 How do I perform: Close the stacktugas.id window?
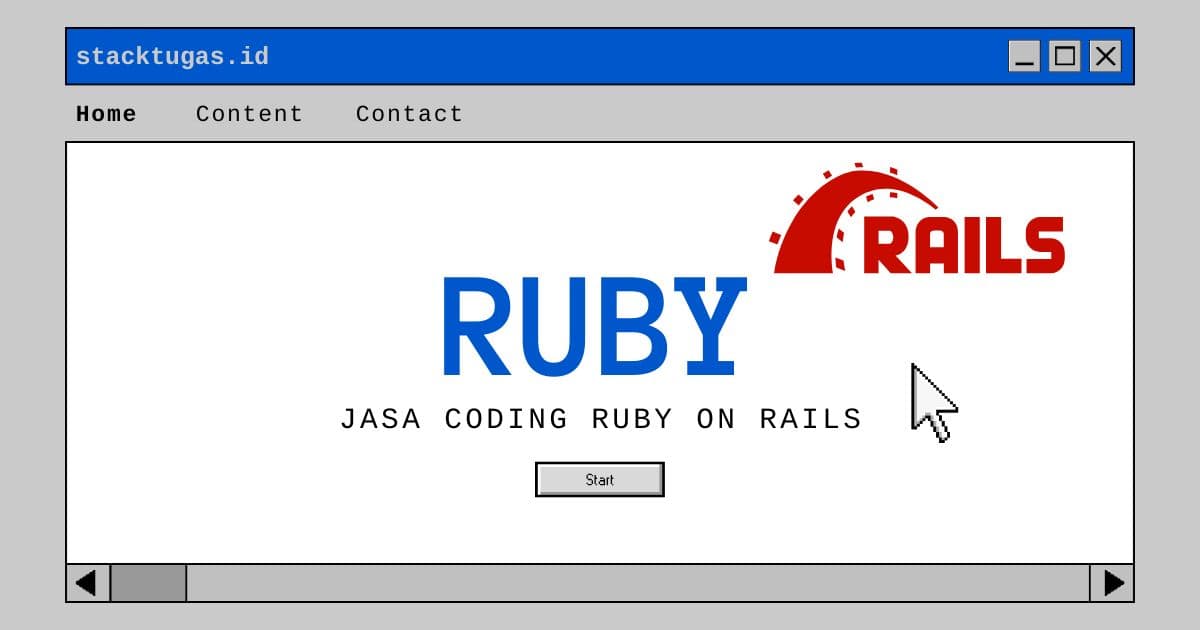click(1105, 56)
